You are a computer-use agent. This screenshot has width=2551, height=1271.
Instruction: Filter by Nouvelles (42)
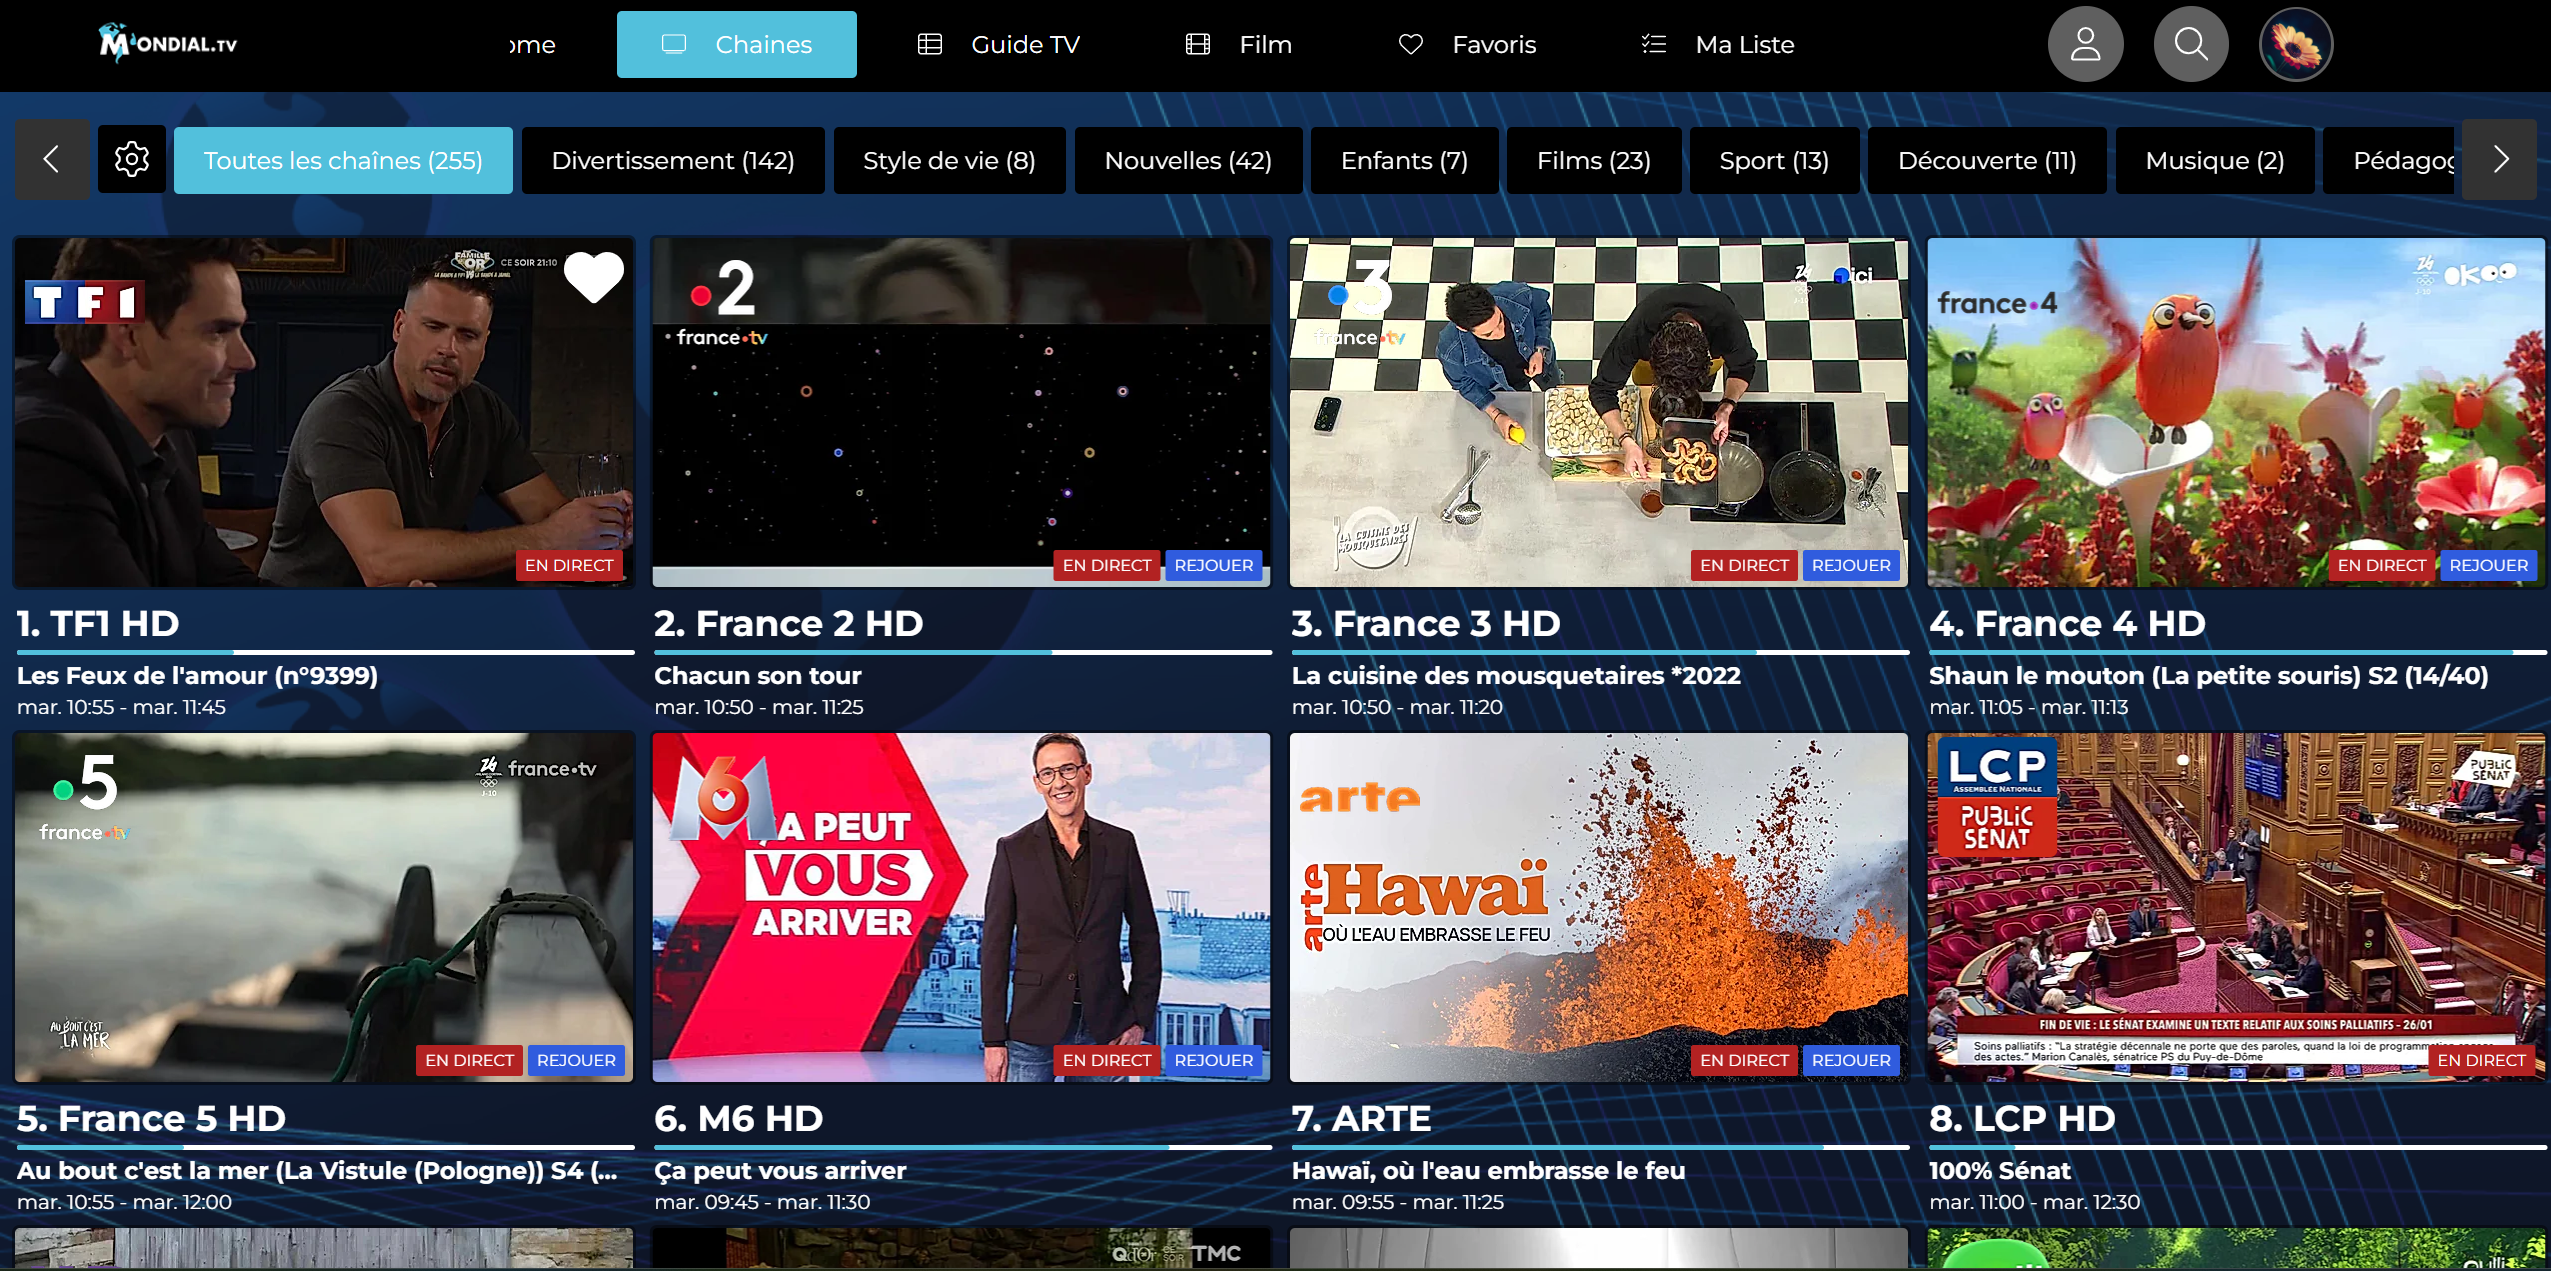point(1188,160)
